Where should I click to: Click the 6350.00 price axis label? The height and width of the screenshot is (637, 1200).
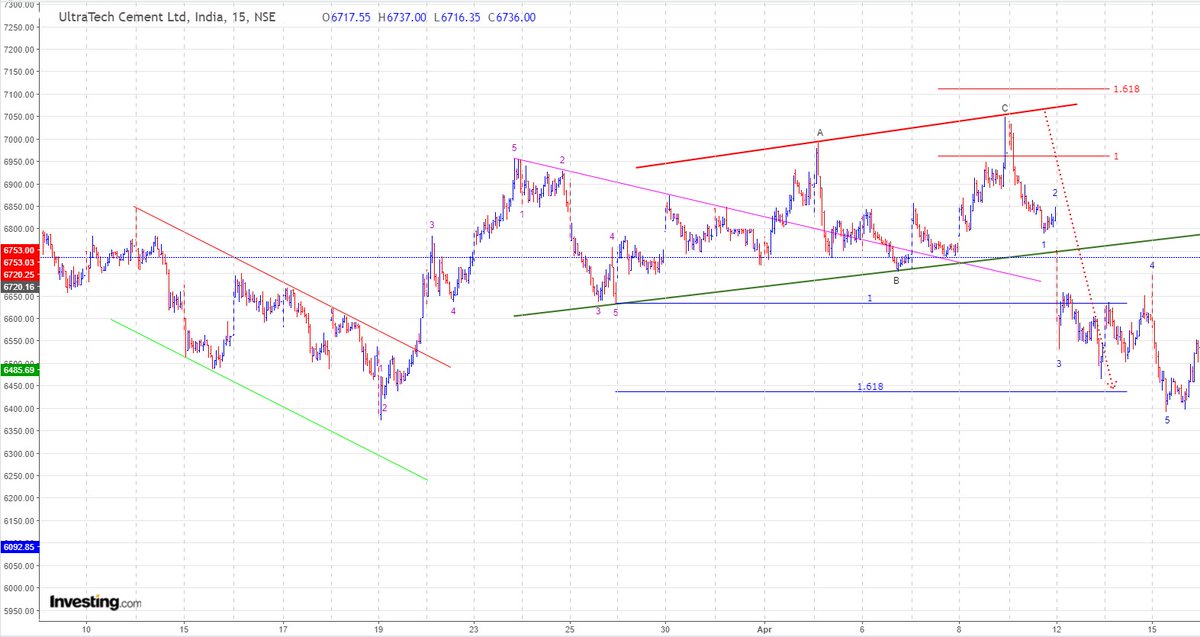19,431
